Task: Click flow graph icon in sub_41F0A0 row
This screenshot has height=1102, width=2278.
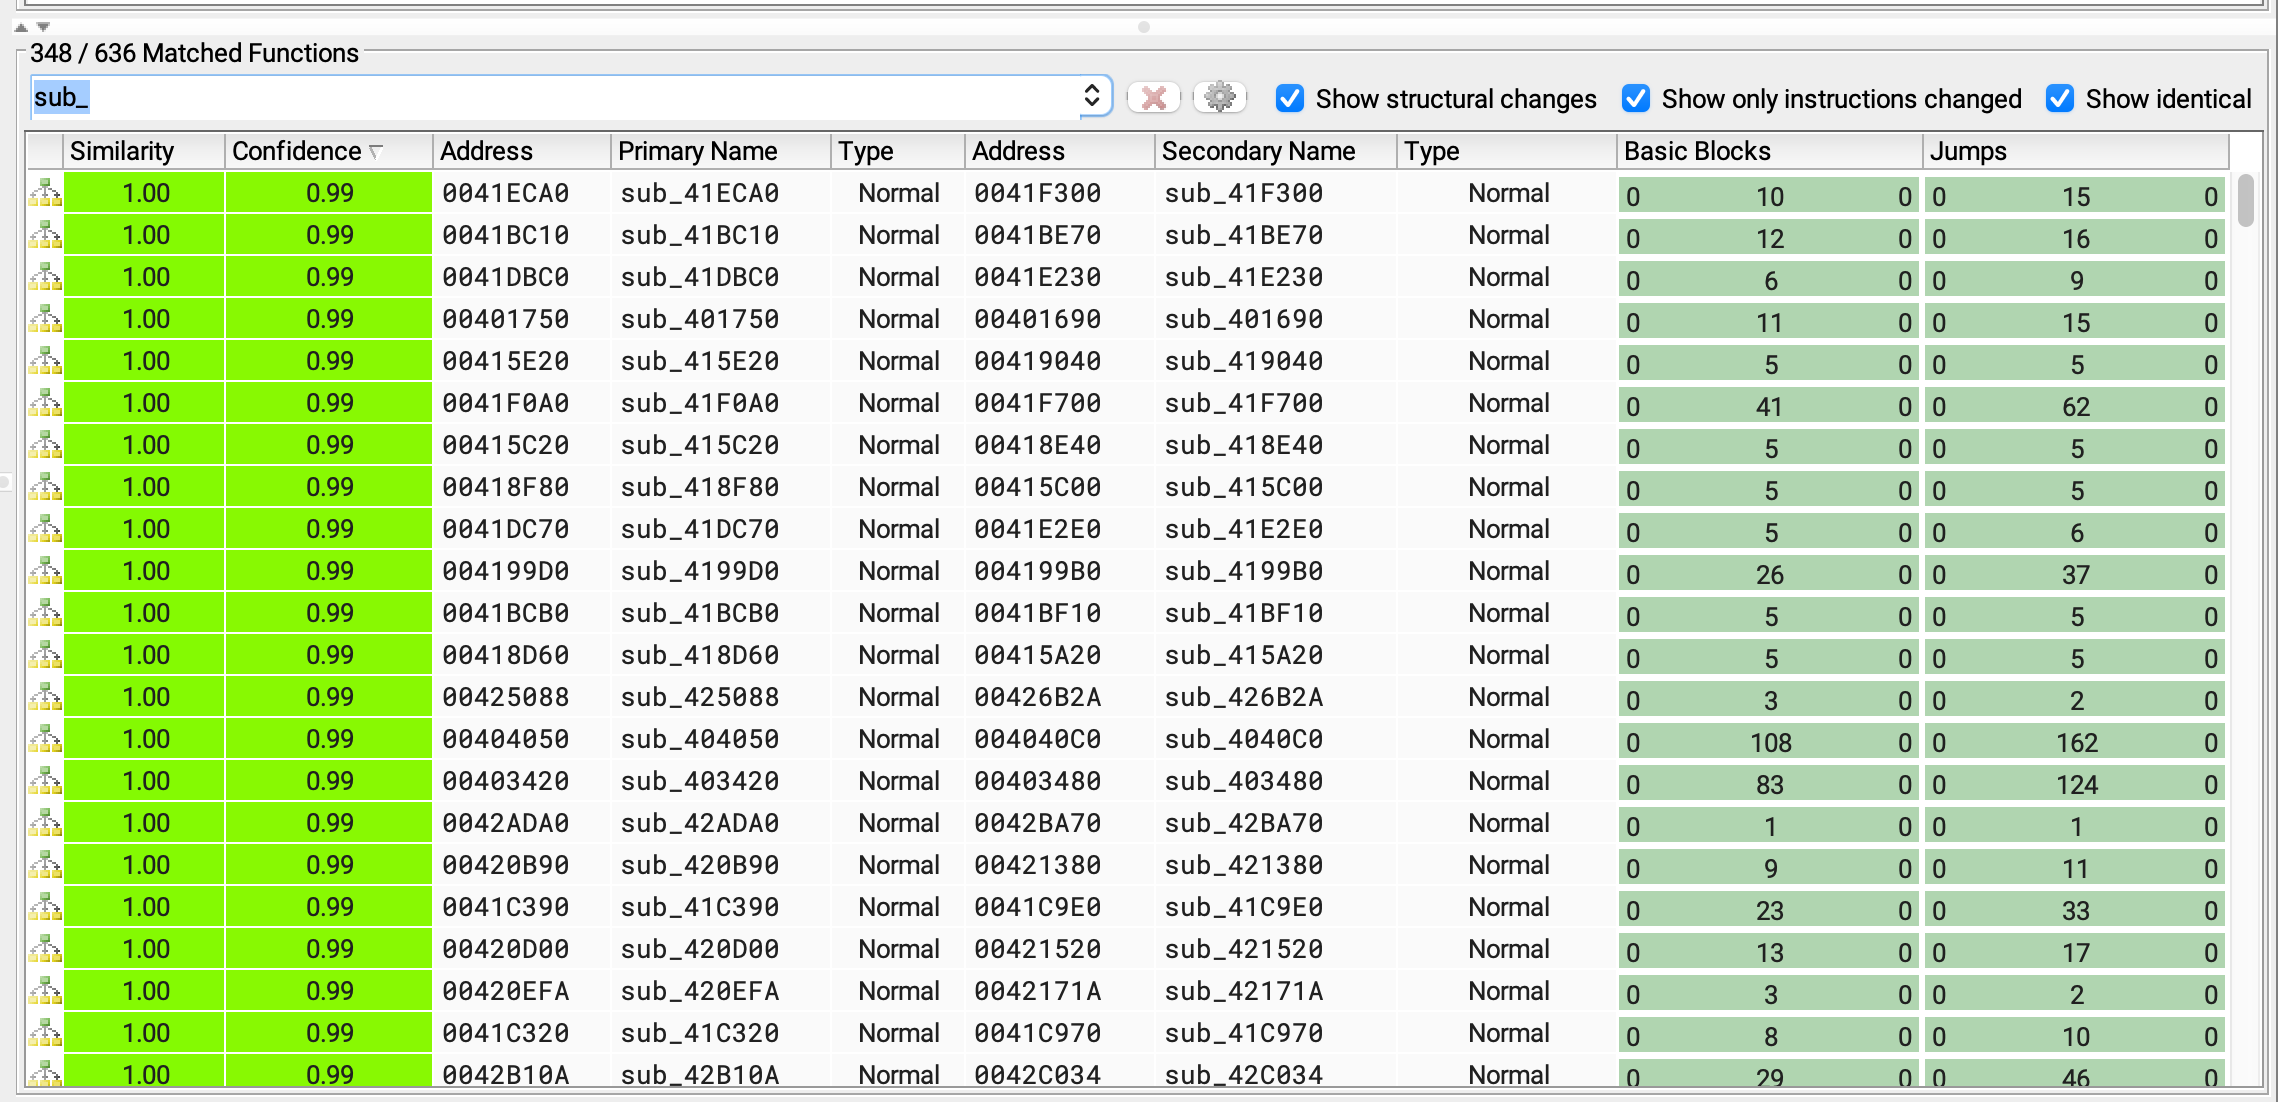Action: coord(45,403)
